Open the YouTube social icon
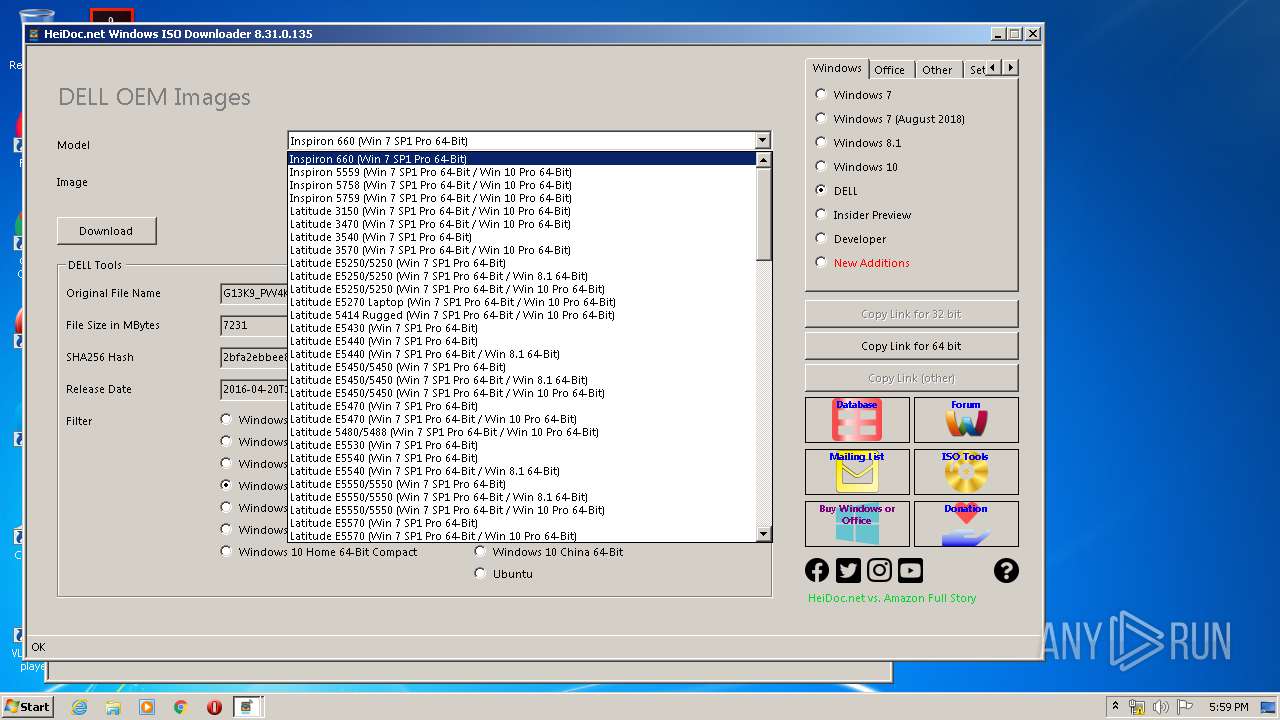1280x720 pixels. pyautogui.click(x=910, y=570)
